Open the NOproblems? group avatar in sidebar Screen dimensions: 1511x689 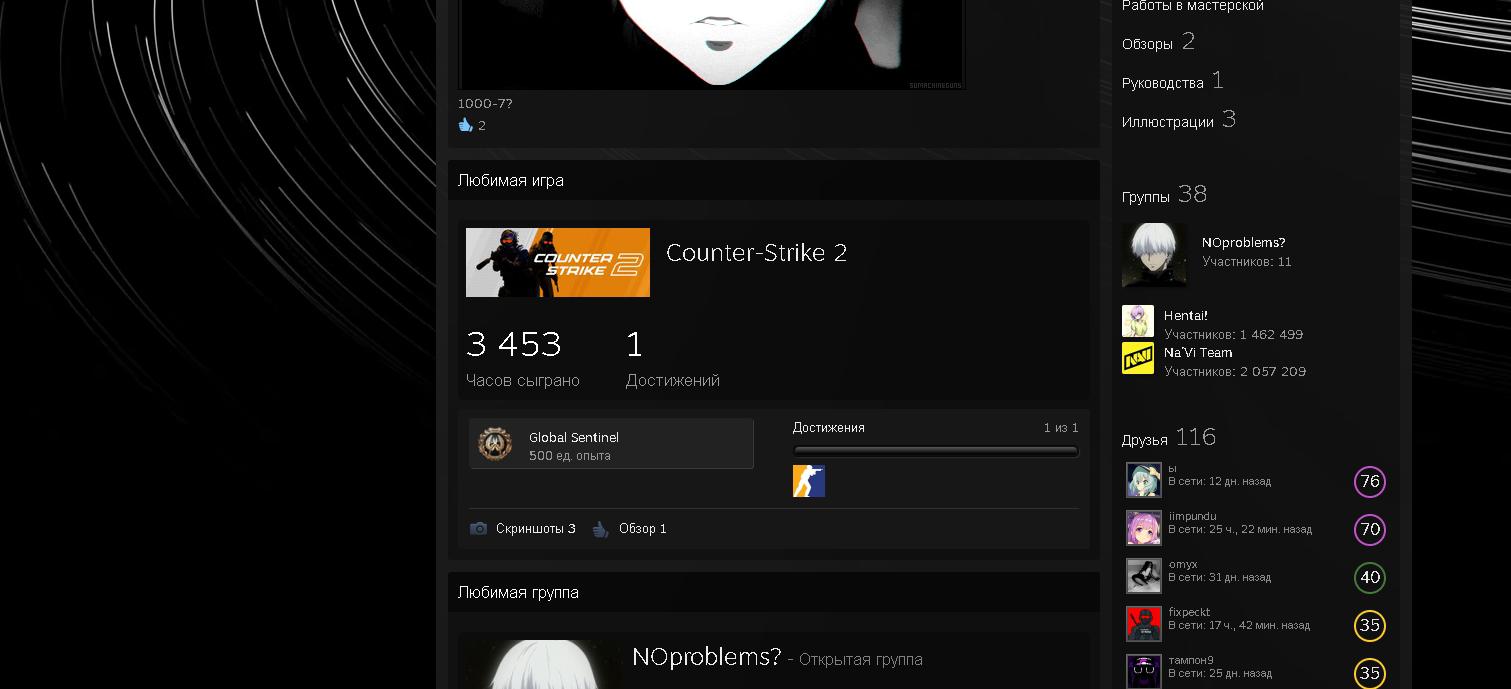pyautogui.click(x=1155, y=255)
